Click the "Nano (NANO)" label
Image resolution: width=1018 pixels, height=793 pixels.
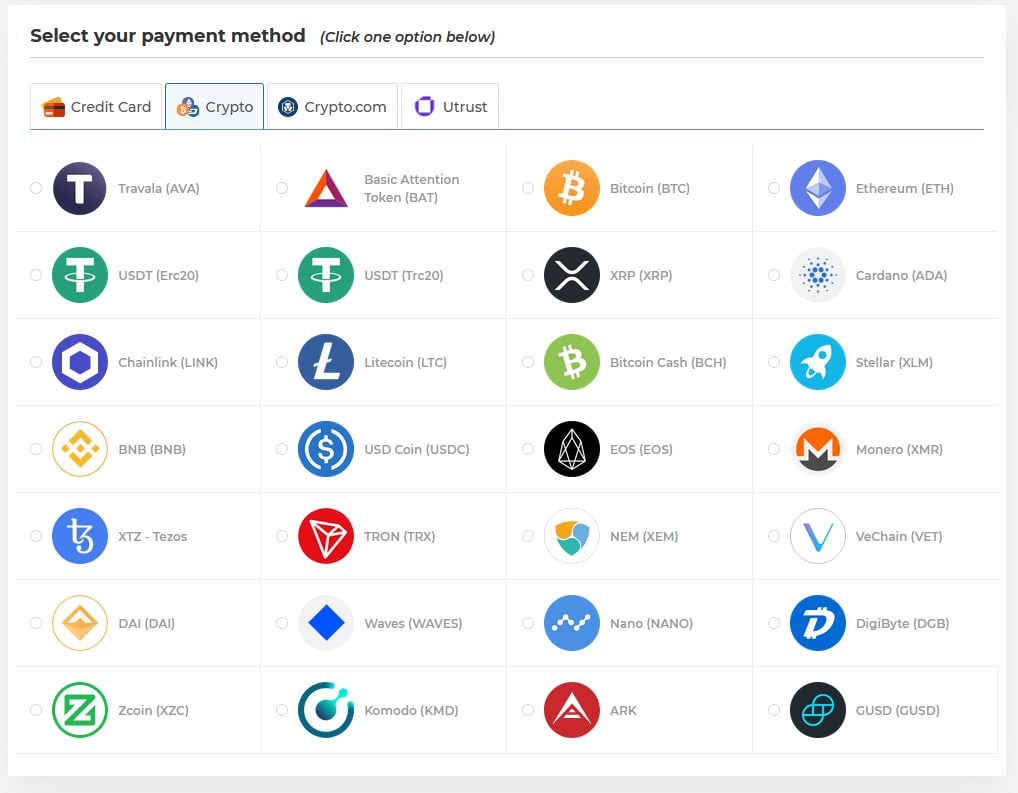(x=651, y=623)
